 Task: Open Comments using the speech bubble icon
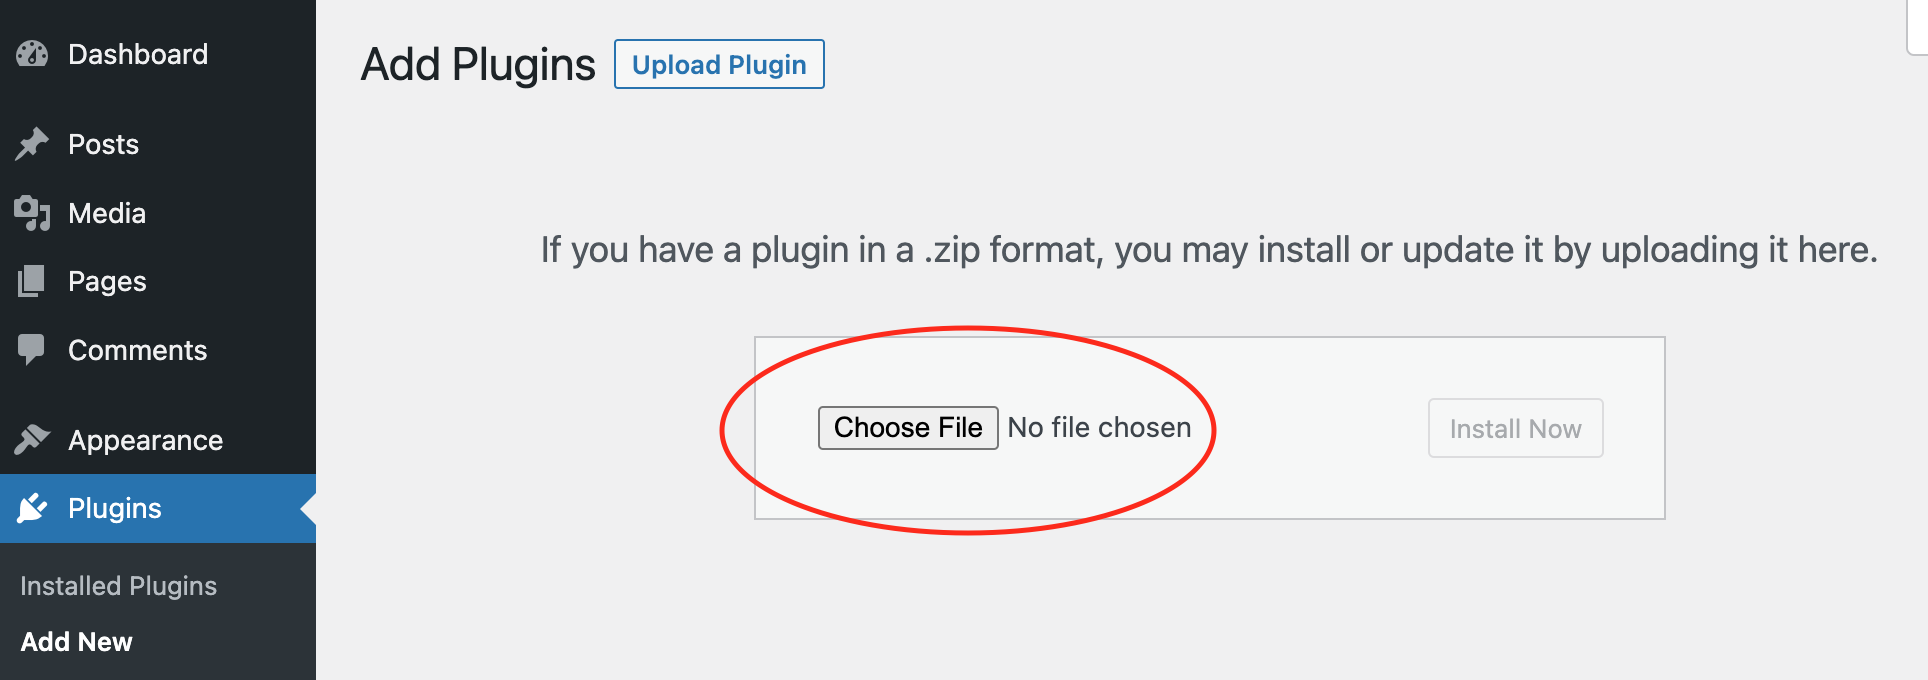[x=32, y=349]
